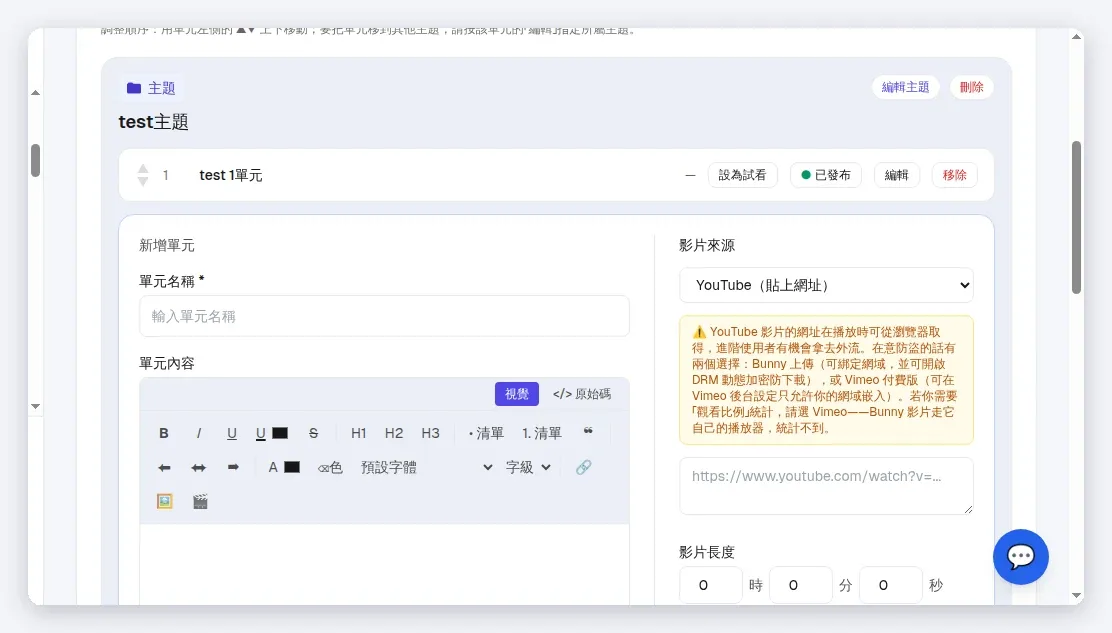Clear color formatting with the 色 eraser
This screenshot has width=1112, height=633.
pyautogui.click(x=330, y=468)
